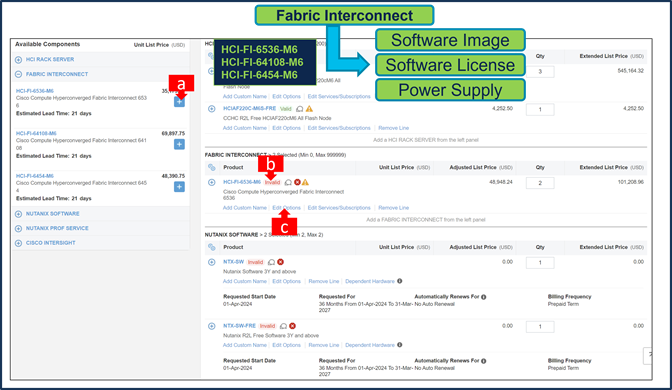Add HCI-FI-64108-M6 with its plus button

[x=179, y=144]
